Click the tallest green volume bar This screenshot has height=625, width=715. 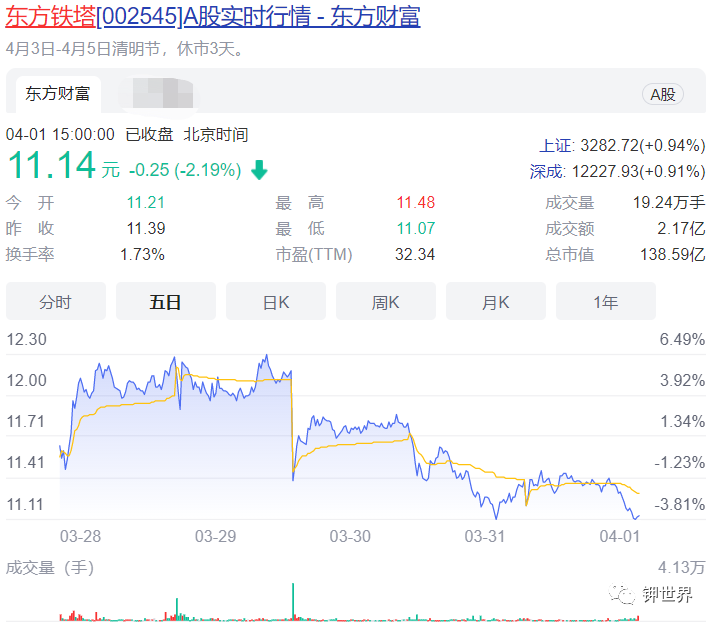click(x=293, y=601)
